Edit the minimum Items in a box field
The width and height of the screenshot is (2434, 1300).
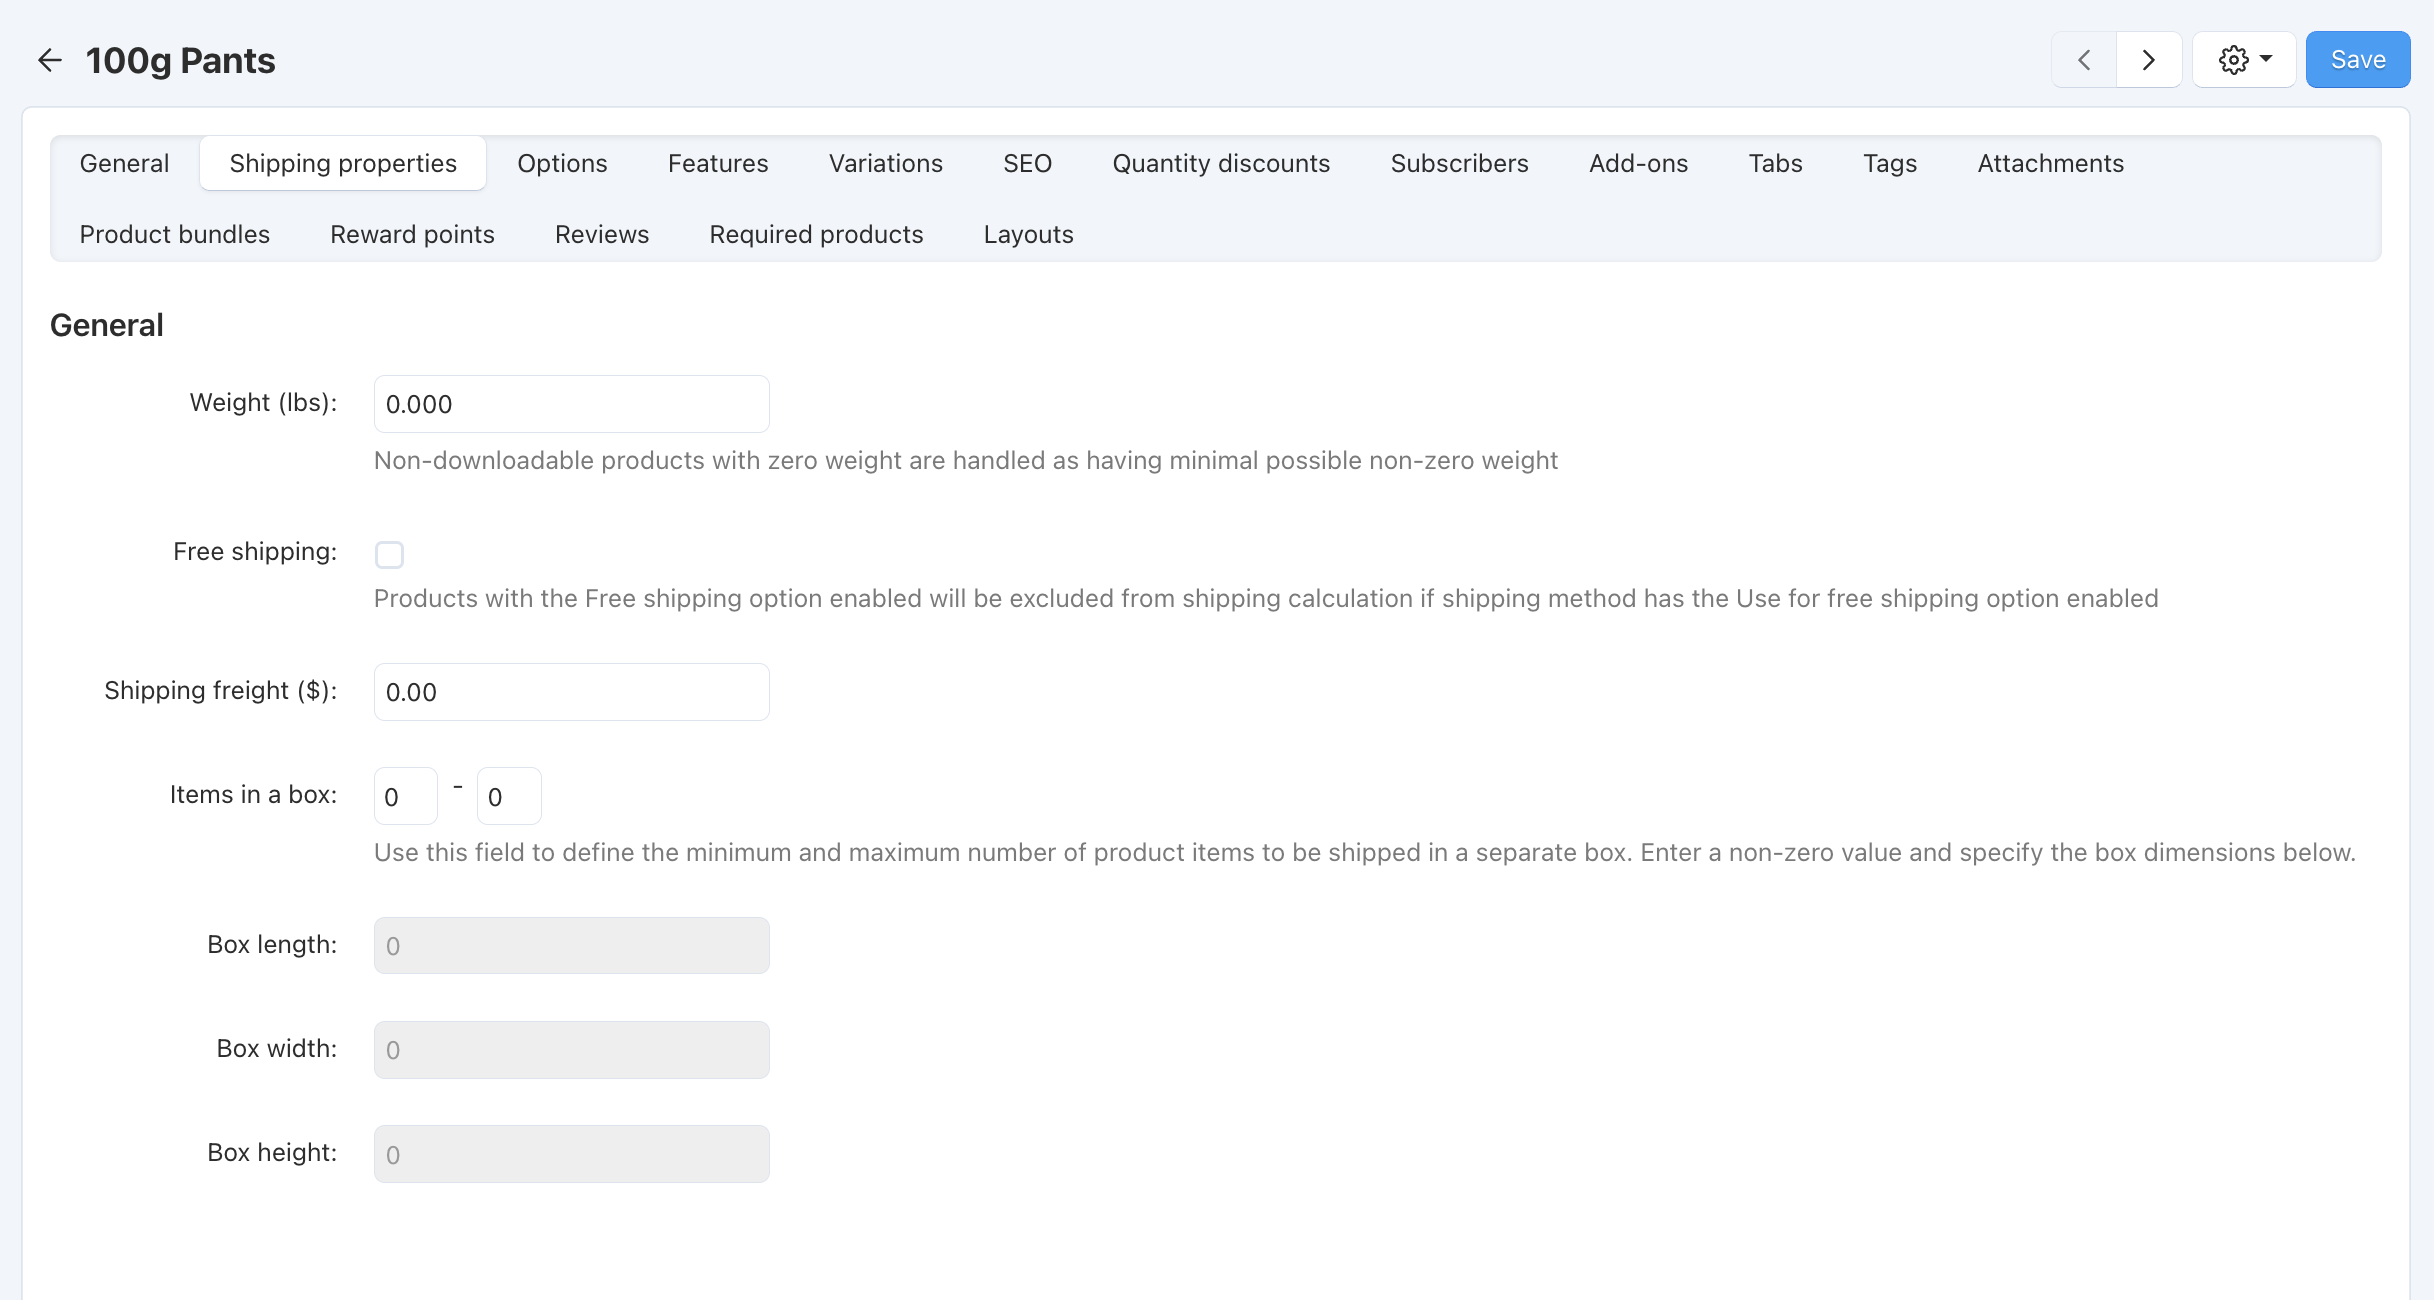pyautogui.click(x=405, y=796)
